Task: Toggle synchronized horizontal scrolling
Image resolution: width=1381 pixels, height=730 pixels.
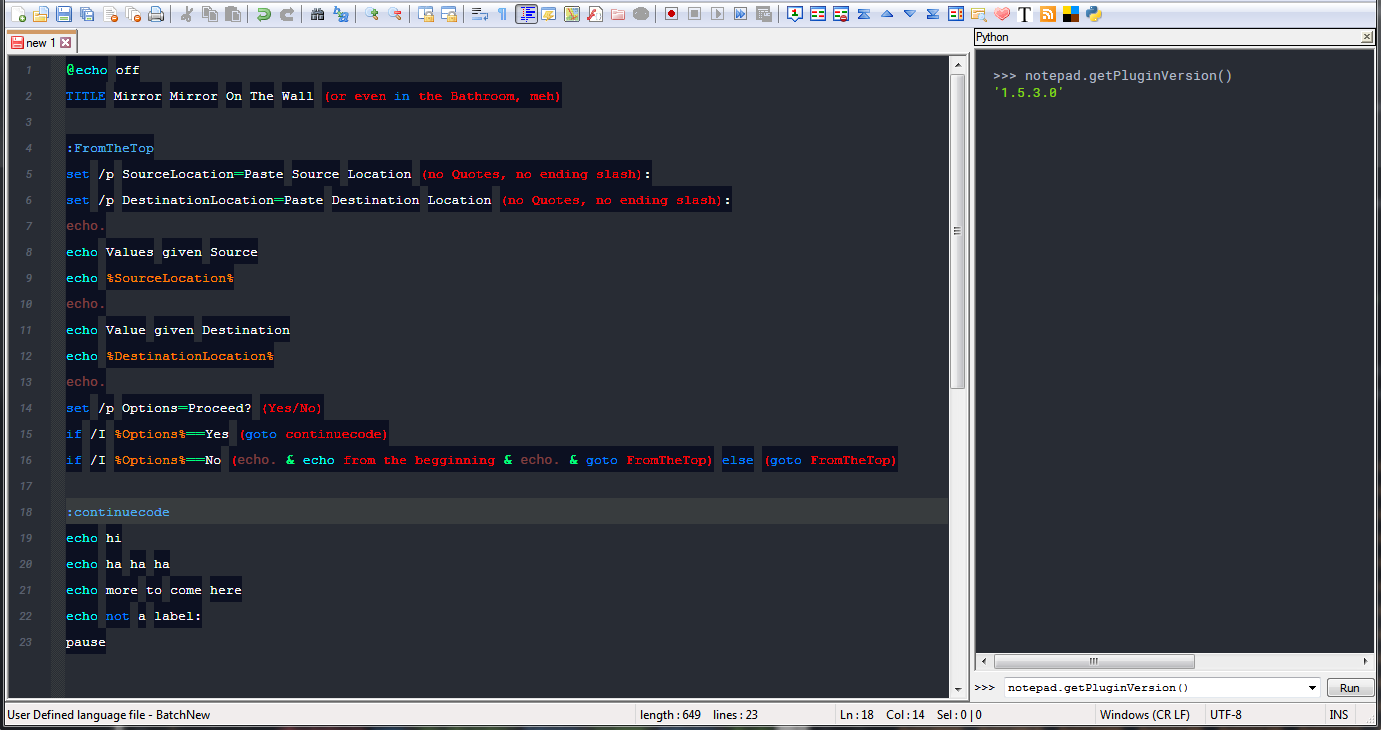Action: pos(449,14)
